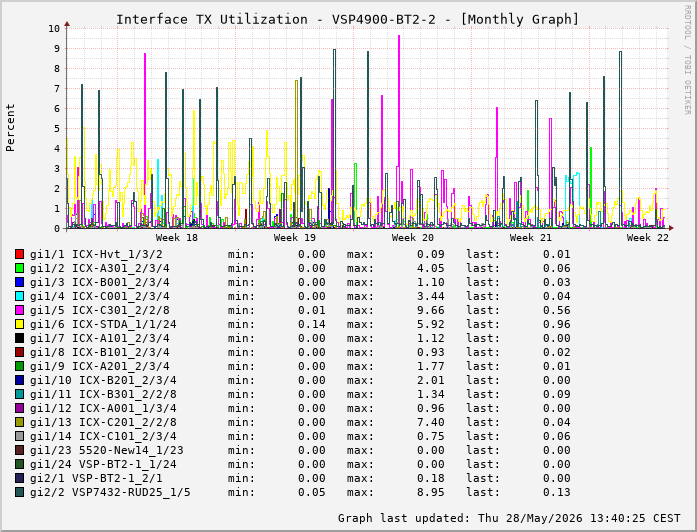Click legend label gi1/1 ICX-Hvt_1/3/2
This screenshot has height=532, width=697.
[x=96, y=254]
